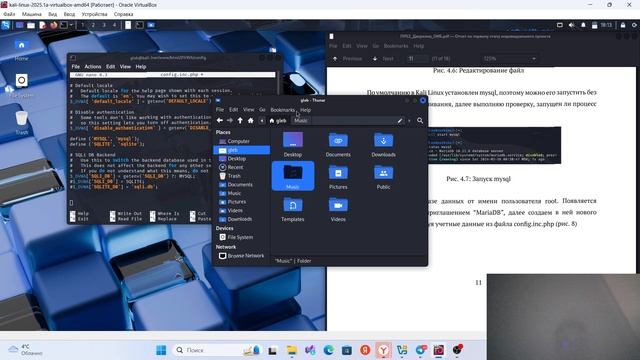Click the volume icon in Kali panel
640x360 pixels.
(571, 25)
